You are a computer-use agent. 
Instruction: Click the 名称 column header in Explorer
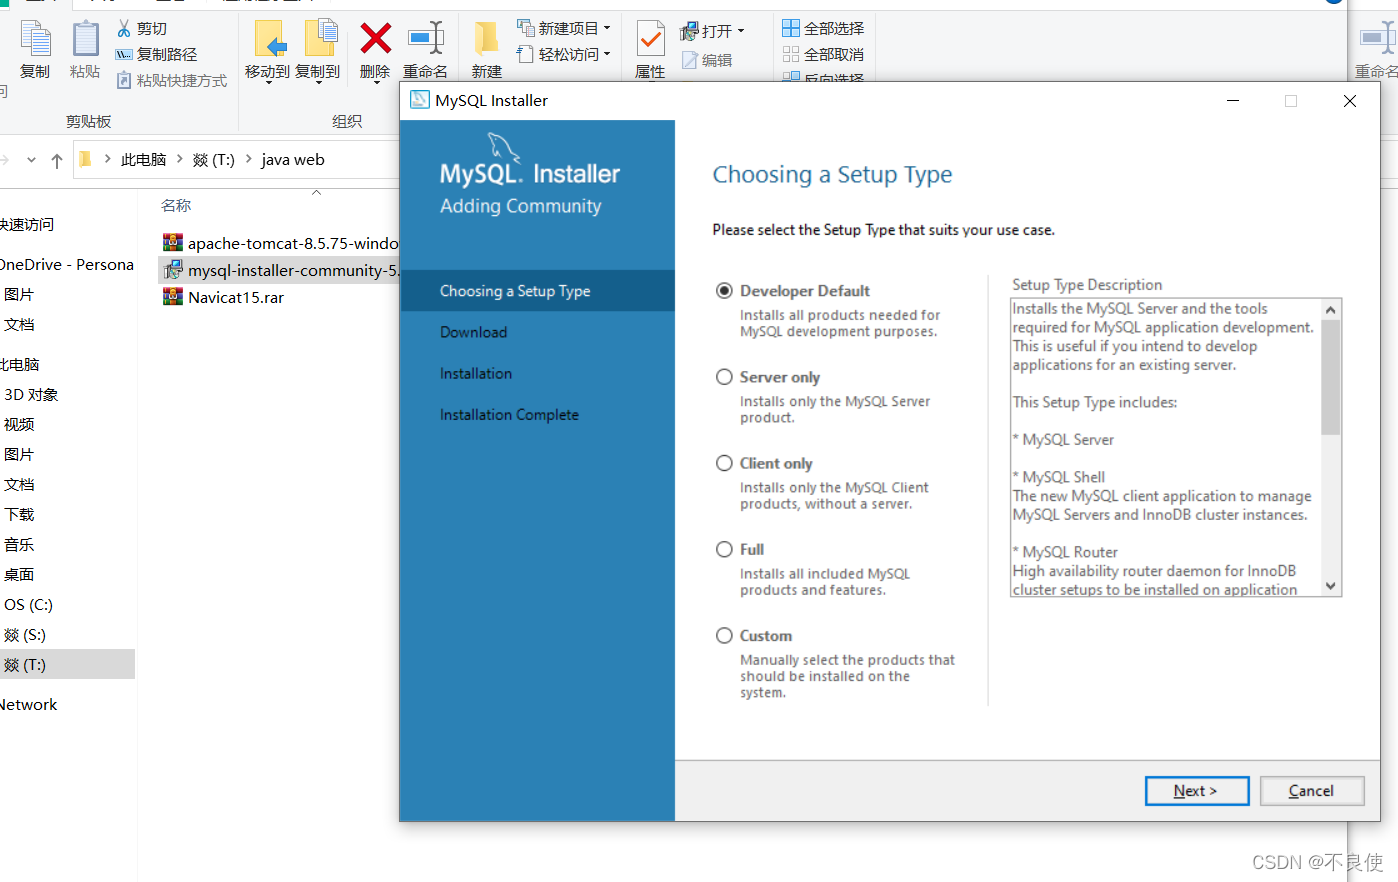pos(176,205)
